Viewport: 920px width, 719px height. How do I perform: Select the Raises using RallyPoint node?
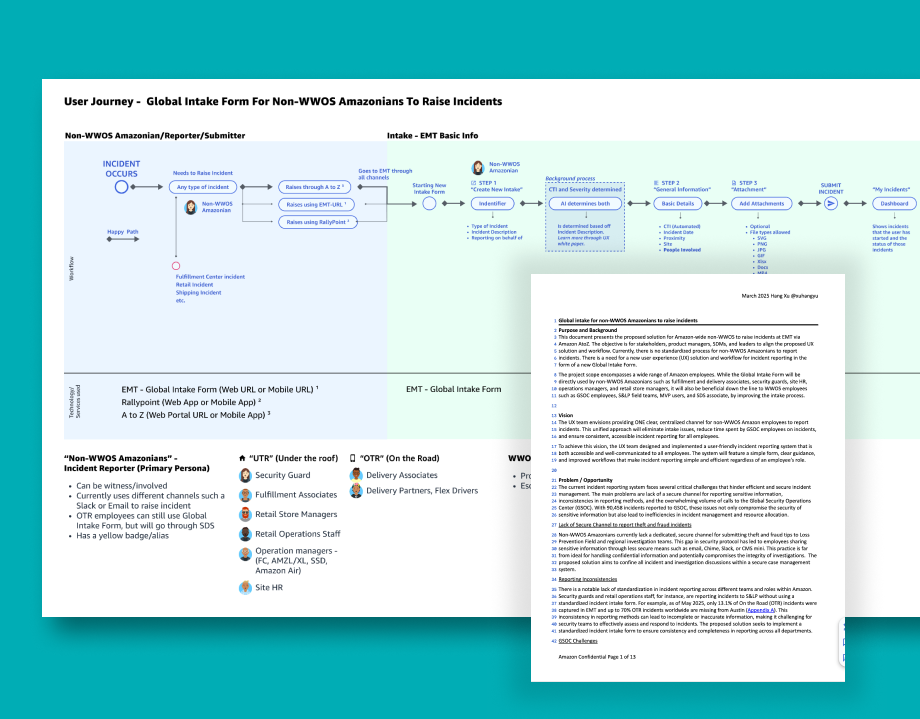[317, 222]
